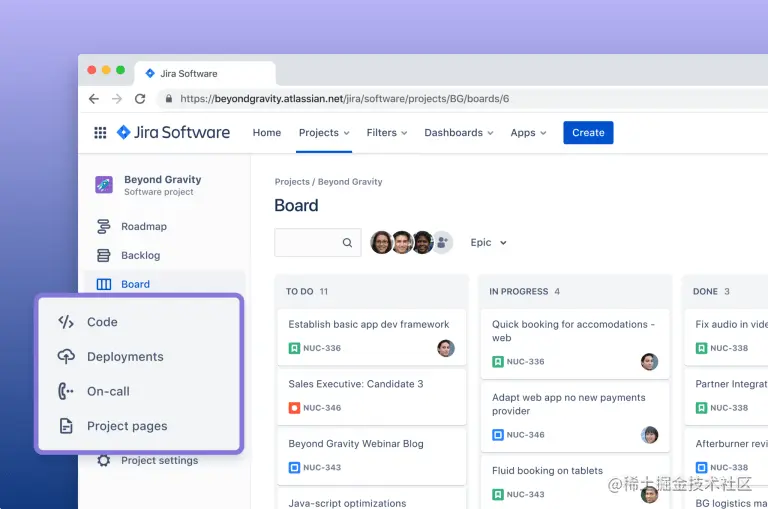Viewport: 768px width, 509px height.
Task: Click the Roadmap icon in sidebar
Action: [103, 226]
